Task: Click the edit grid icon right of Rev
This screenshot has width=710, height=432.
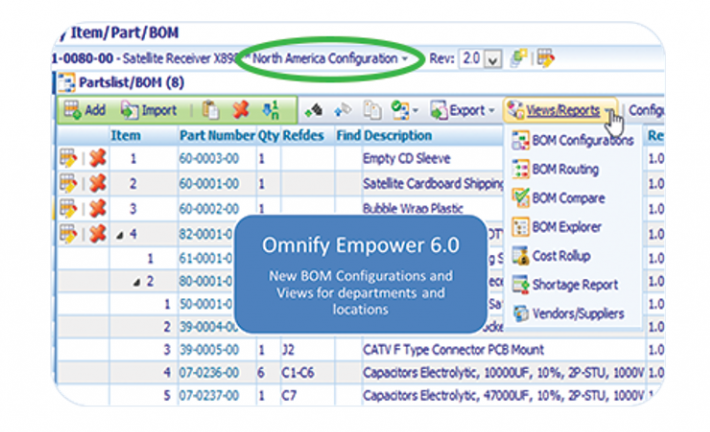Action: (546, 58)
